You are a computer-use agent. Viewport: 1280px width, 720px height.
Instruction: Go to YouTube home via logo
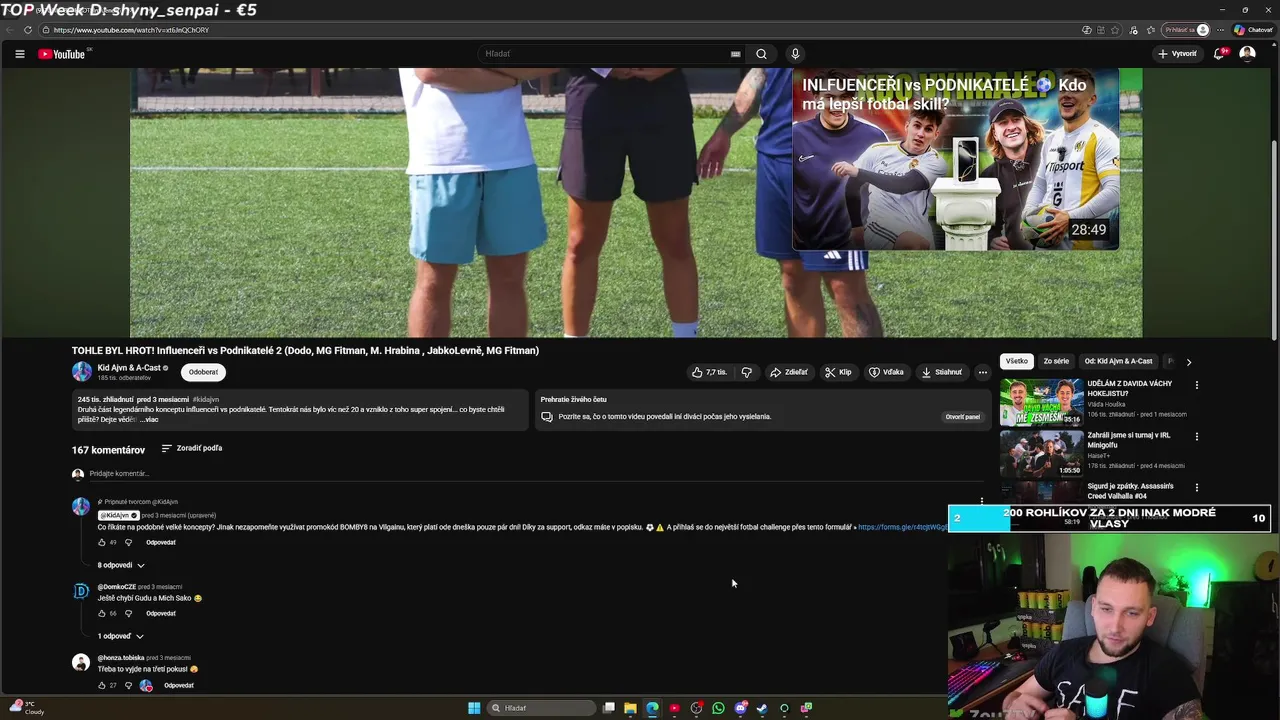[62, 54]
